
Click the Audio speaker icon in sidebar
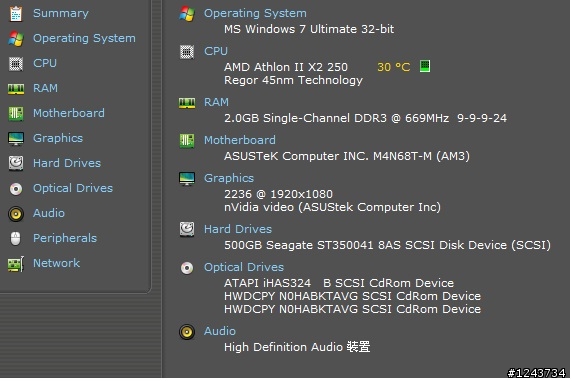[x=16, y=214]
